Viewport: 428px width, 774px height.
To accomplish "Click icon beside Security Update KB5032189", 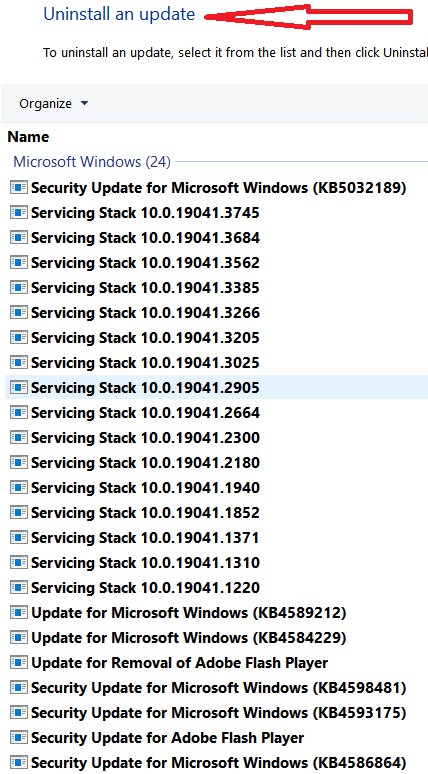I will coord(19,188).
